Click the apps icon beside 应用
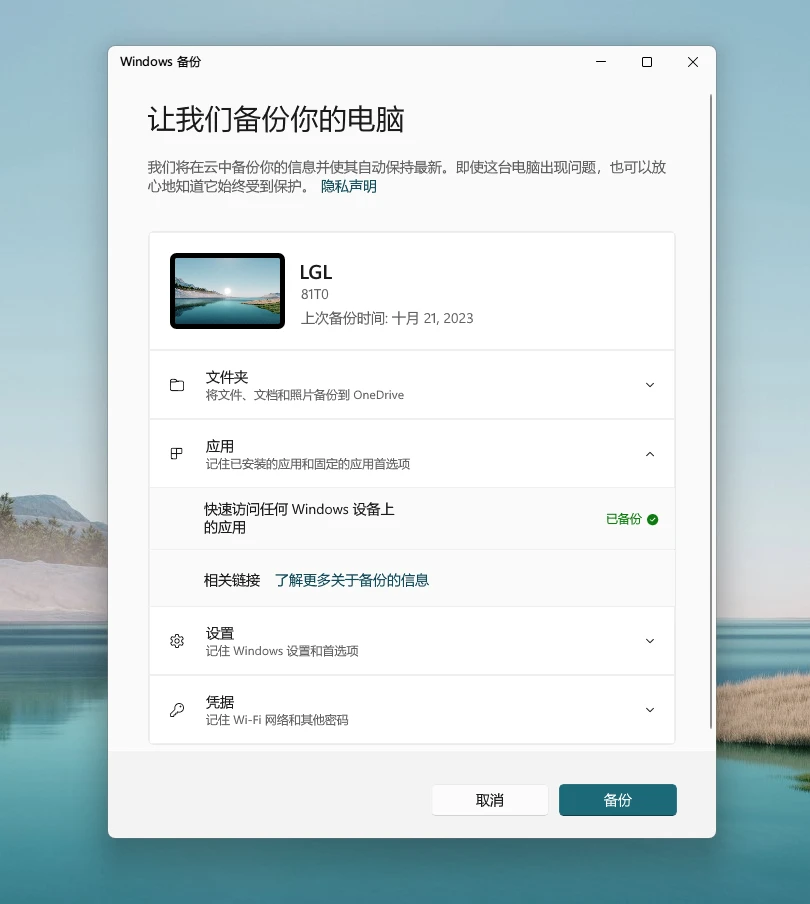 coord(177,454)
